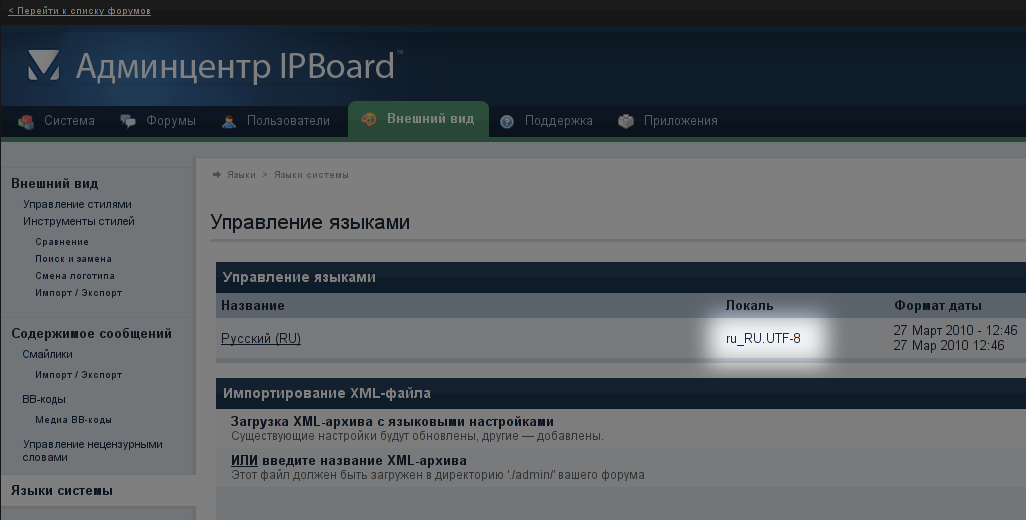Viewport: 1026px width, 520px height.
Task: Click the Форумы speech bubble icon
Action: (x=128, y=121)
